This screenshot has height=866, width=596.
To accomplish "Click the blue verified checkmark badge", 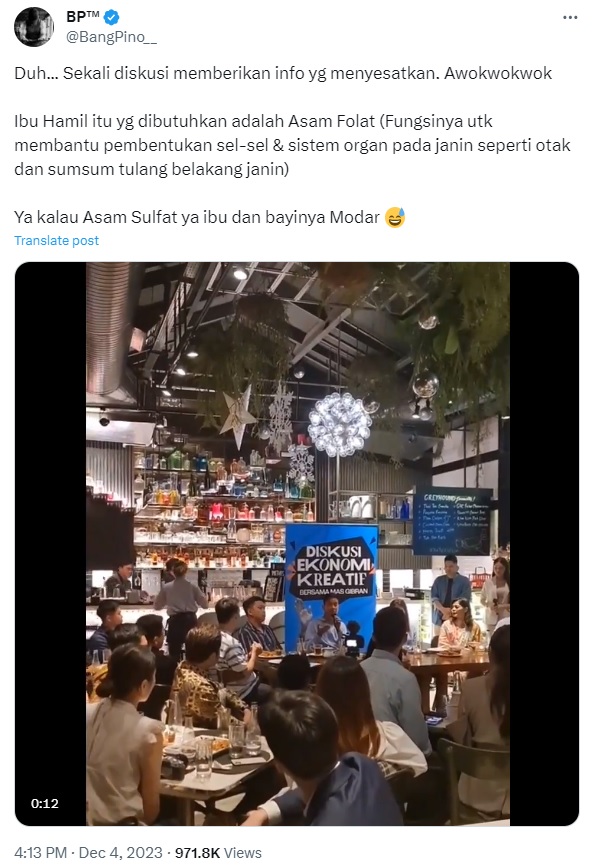I will [x=112, y=18].
